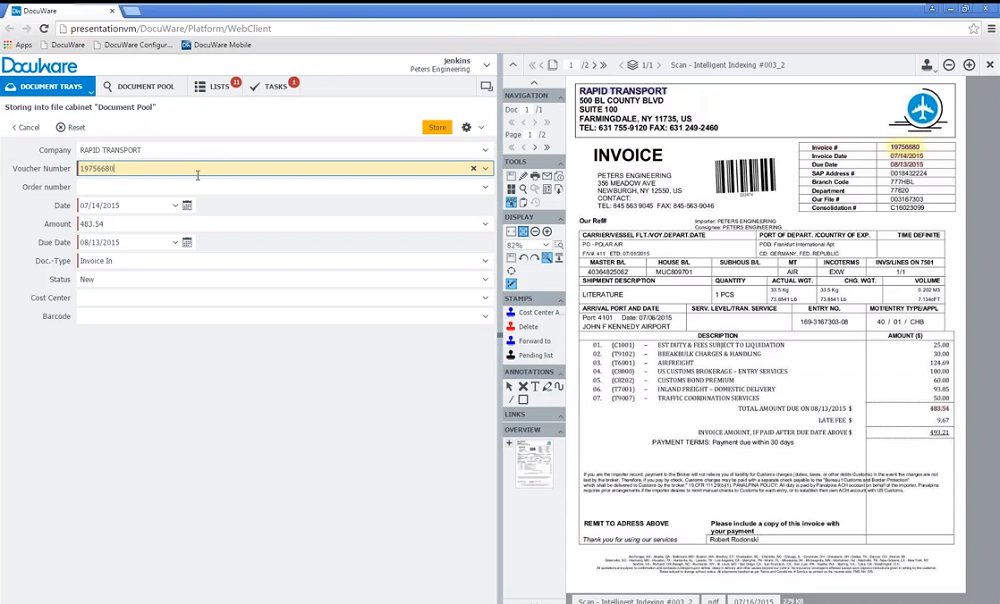The image size is (1000, 604).
Task: Open the Status dropdown
Action: [x=485, y=279]
